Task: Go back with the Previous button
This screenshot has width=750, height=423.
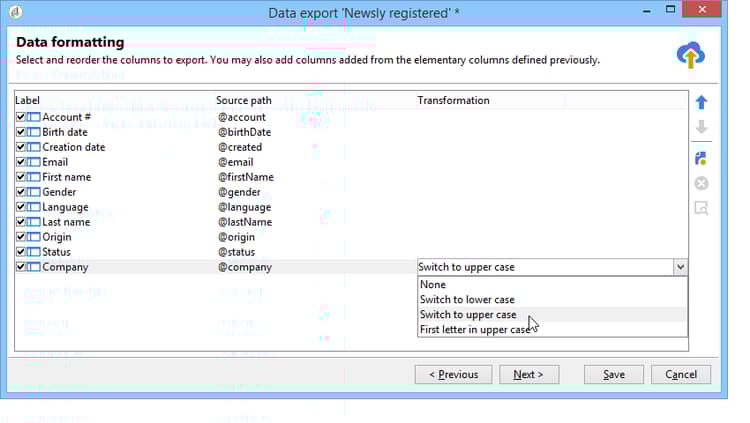Action: pyautogui.click(x=453, y=374)
